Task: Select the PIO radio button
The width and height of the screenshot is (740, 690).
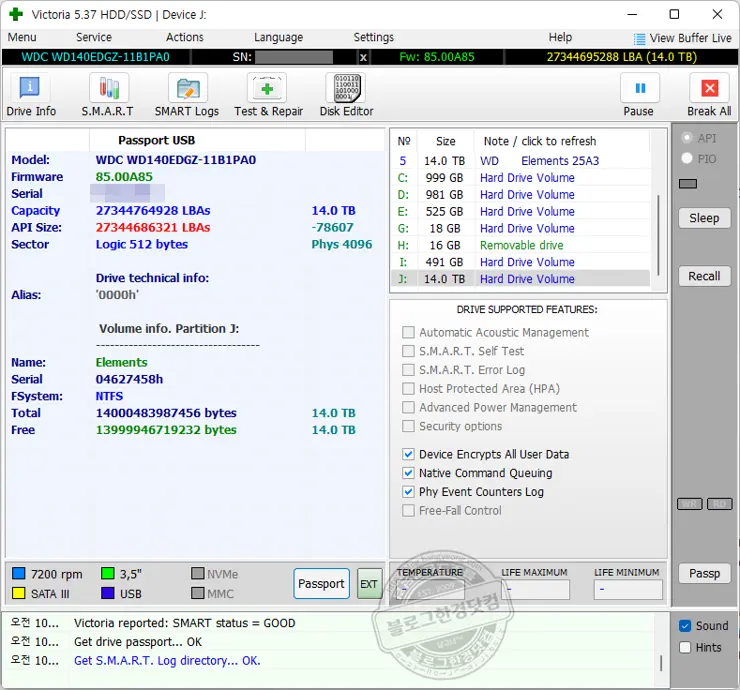Action: pos(686,158)
